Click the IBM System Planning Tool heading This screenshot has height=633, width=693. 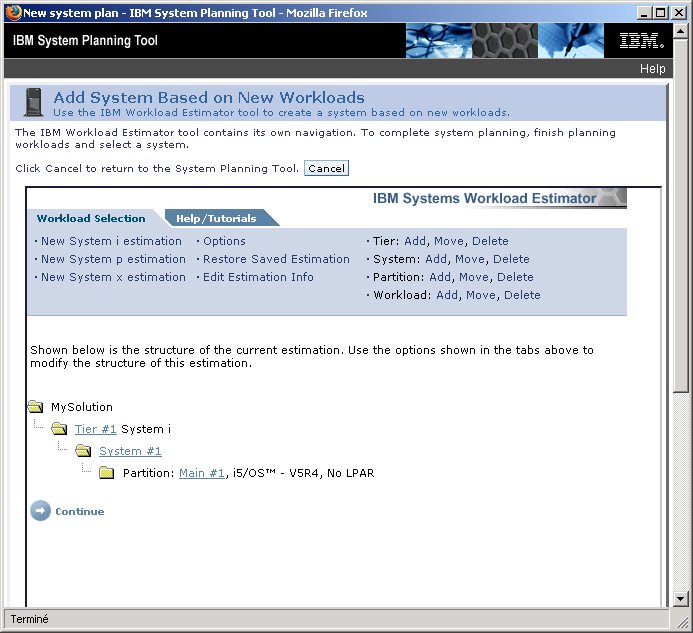(x=85, y=41)
